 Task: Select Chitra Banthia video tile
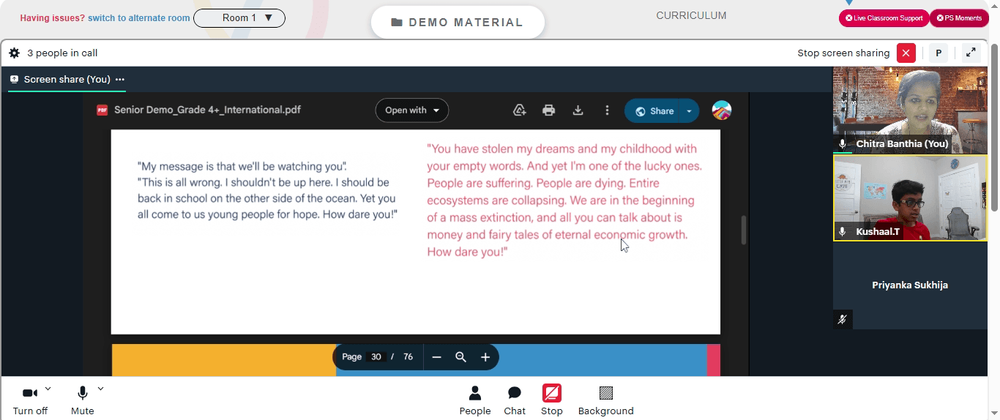pyautogui.click(x=910, y=110)
